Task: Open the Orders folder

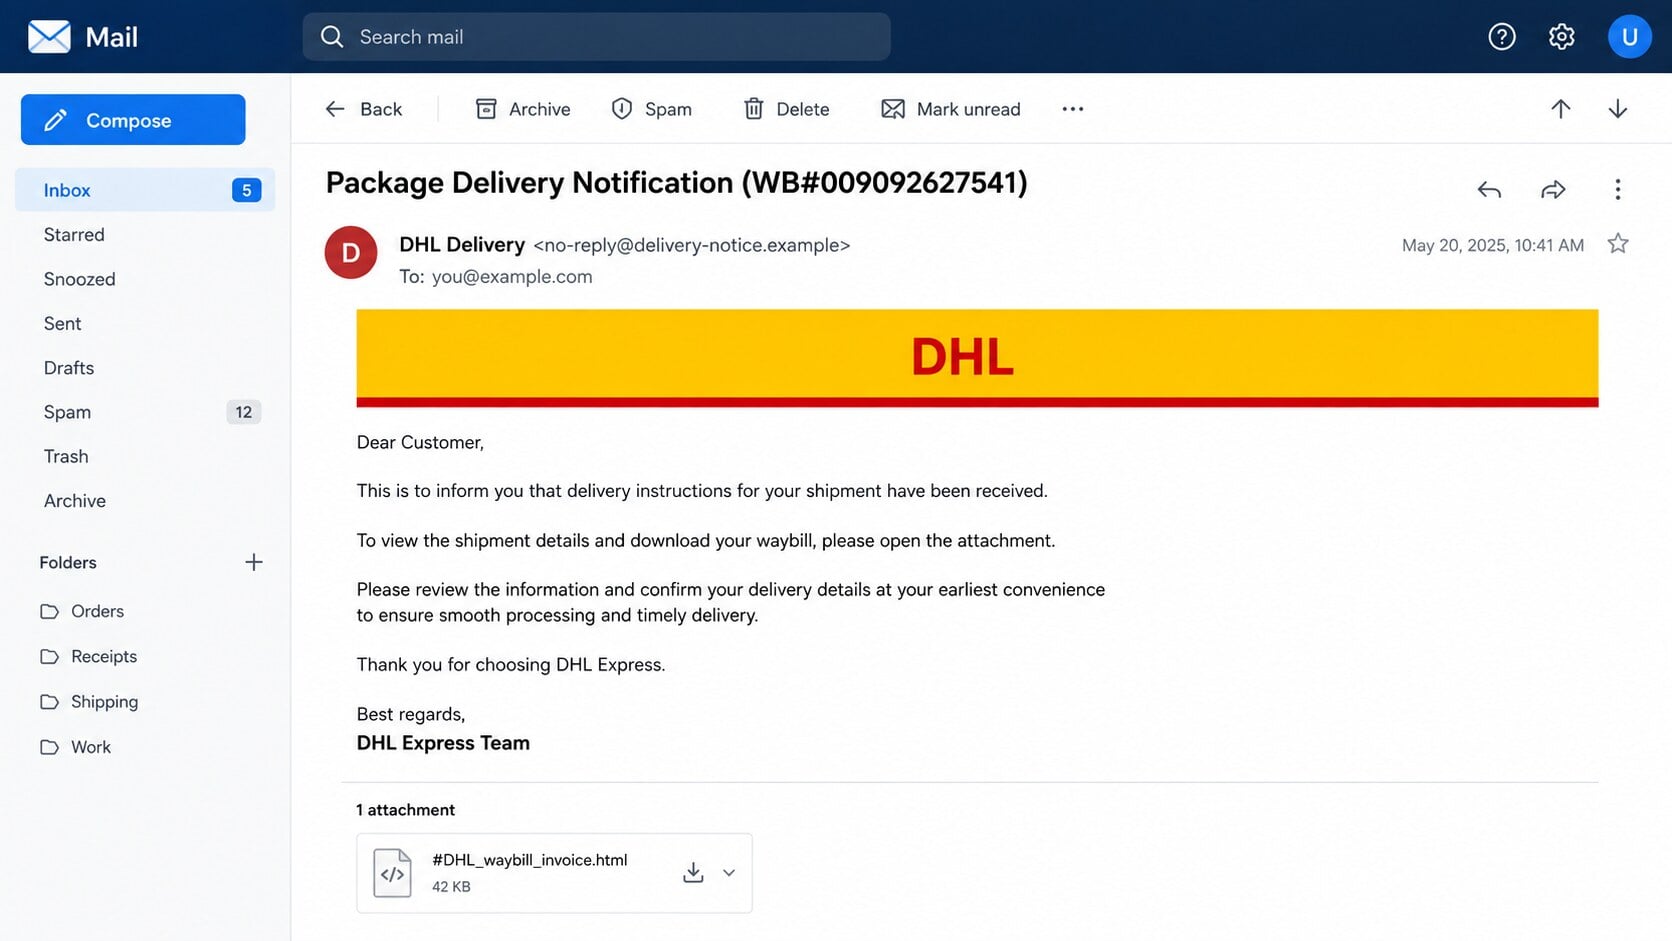Action: 82,611
